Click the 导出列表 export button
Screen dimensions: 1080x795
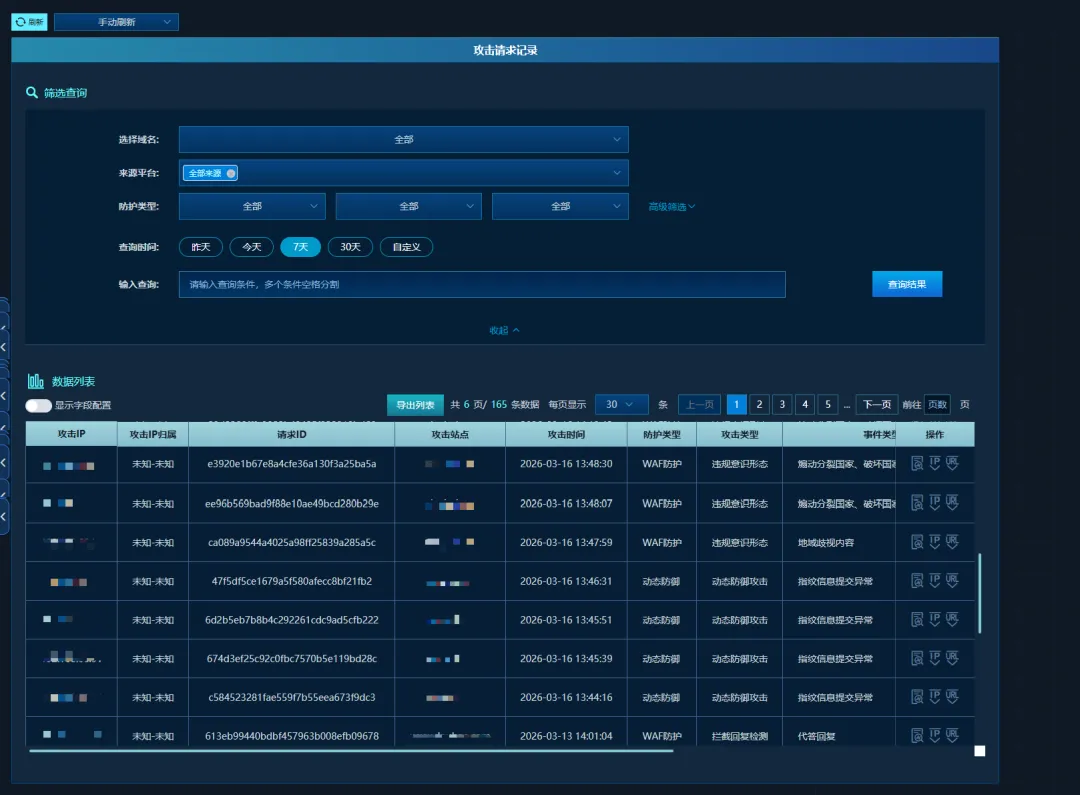coord(415,405)
